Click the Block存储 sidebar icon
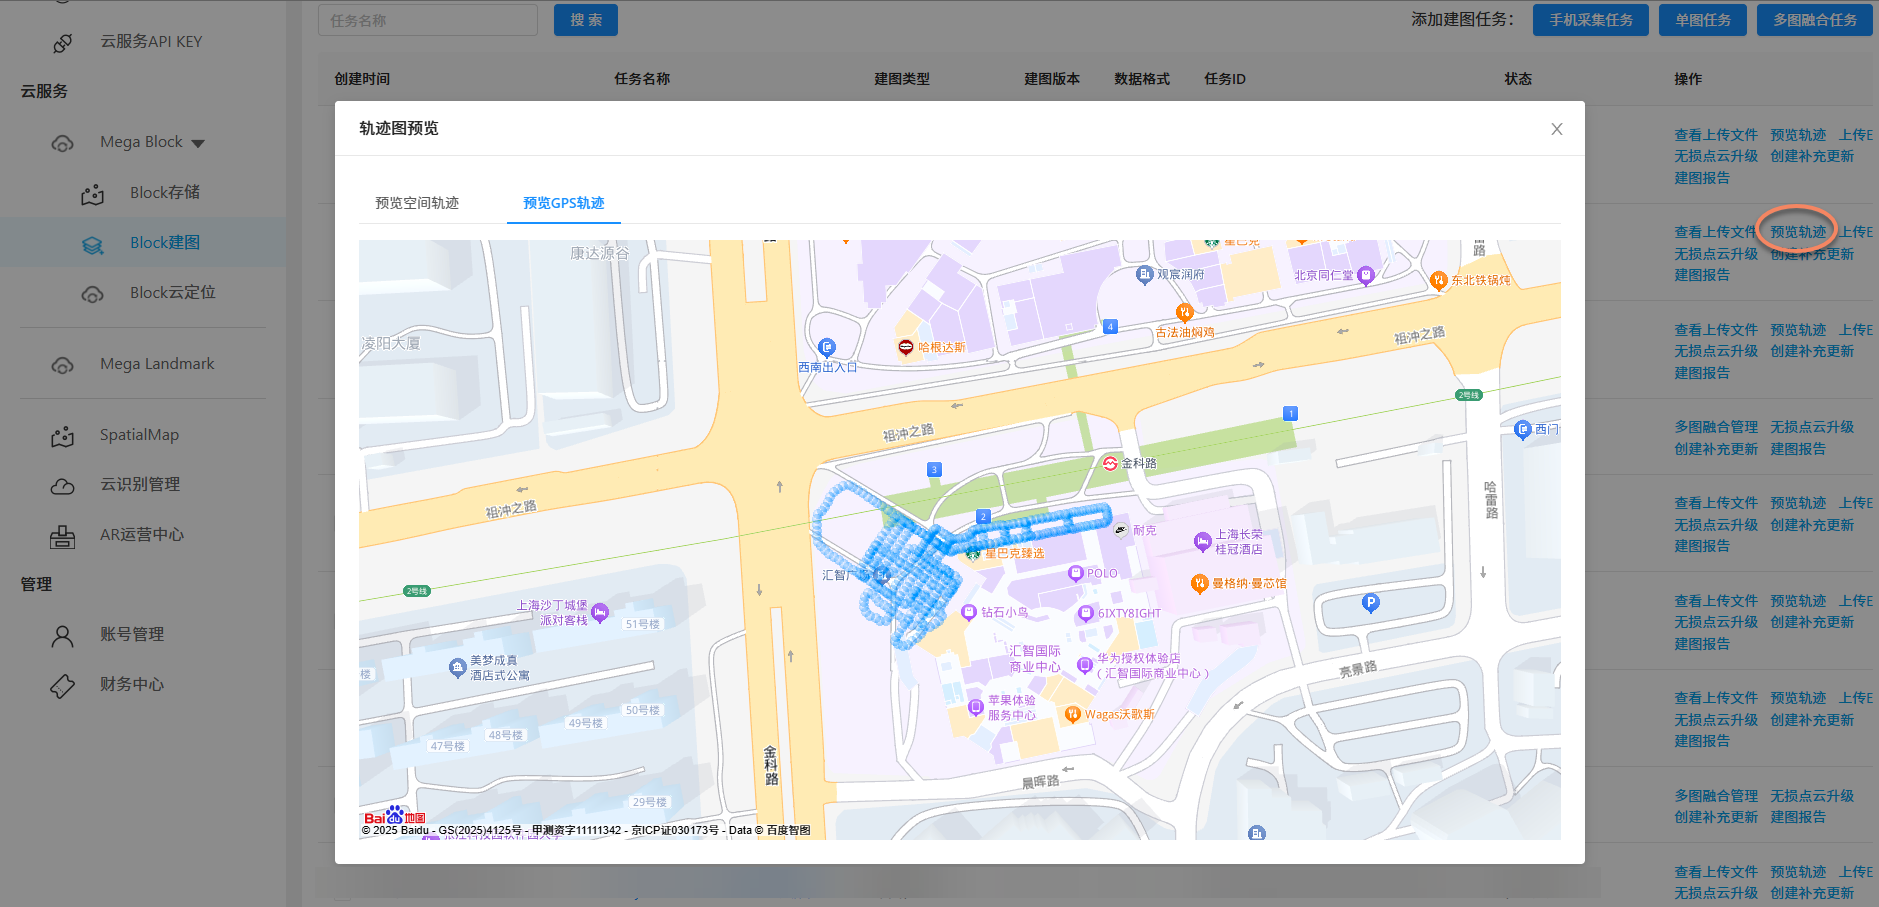The image size is (1879, 907). (x=92, y=194)
